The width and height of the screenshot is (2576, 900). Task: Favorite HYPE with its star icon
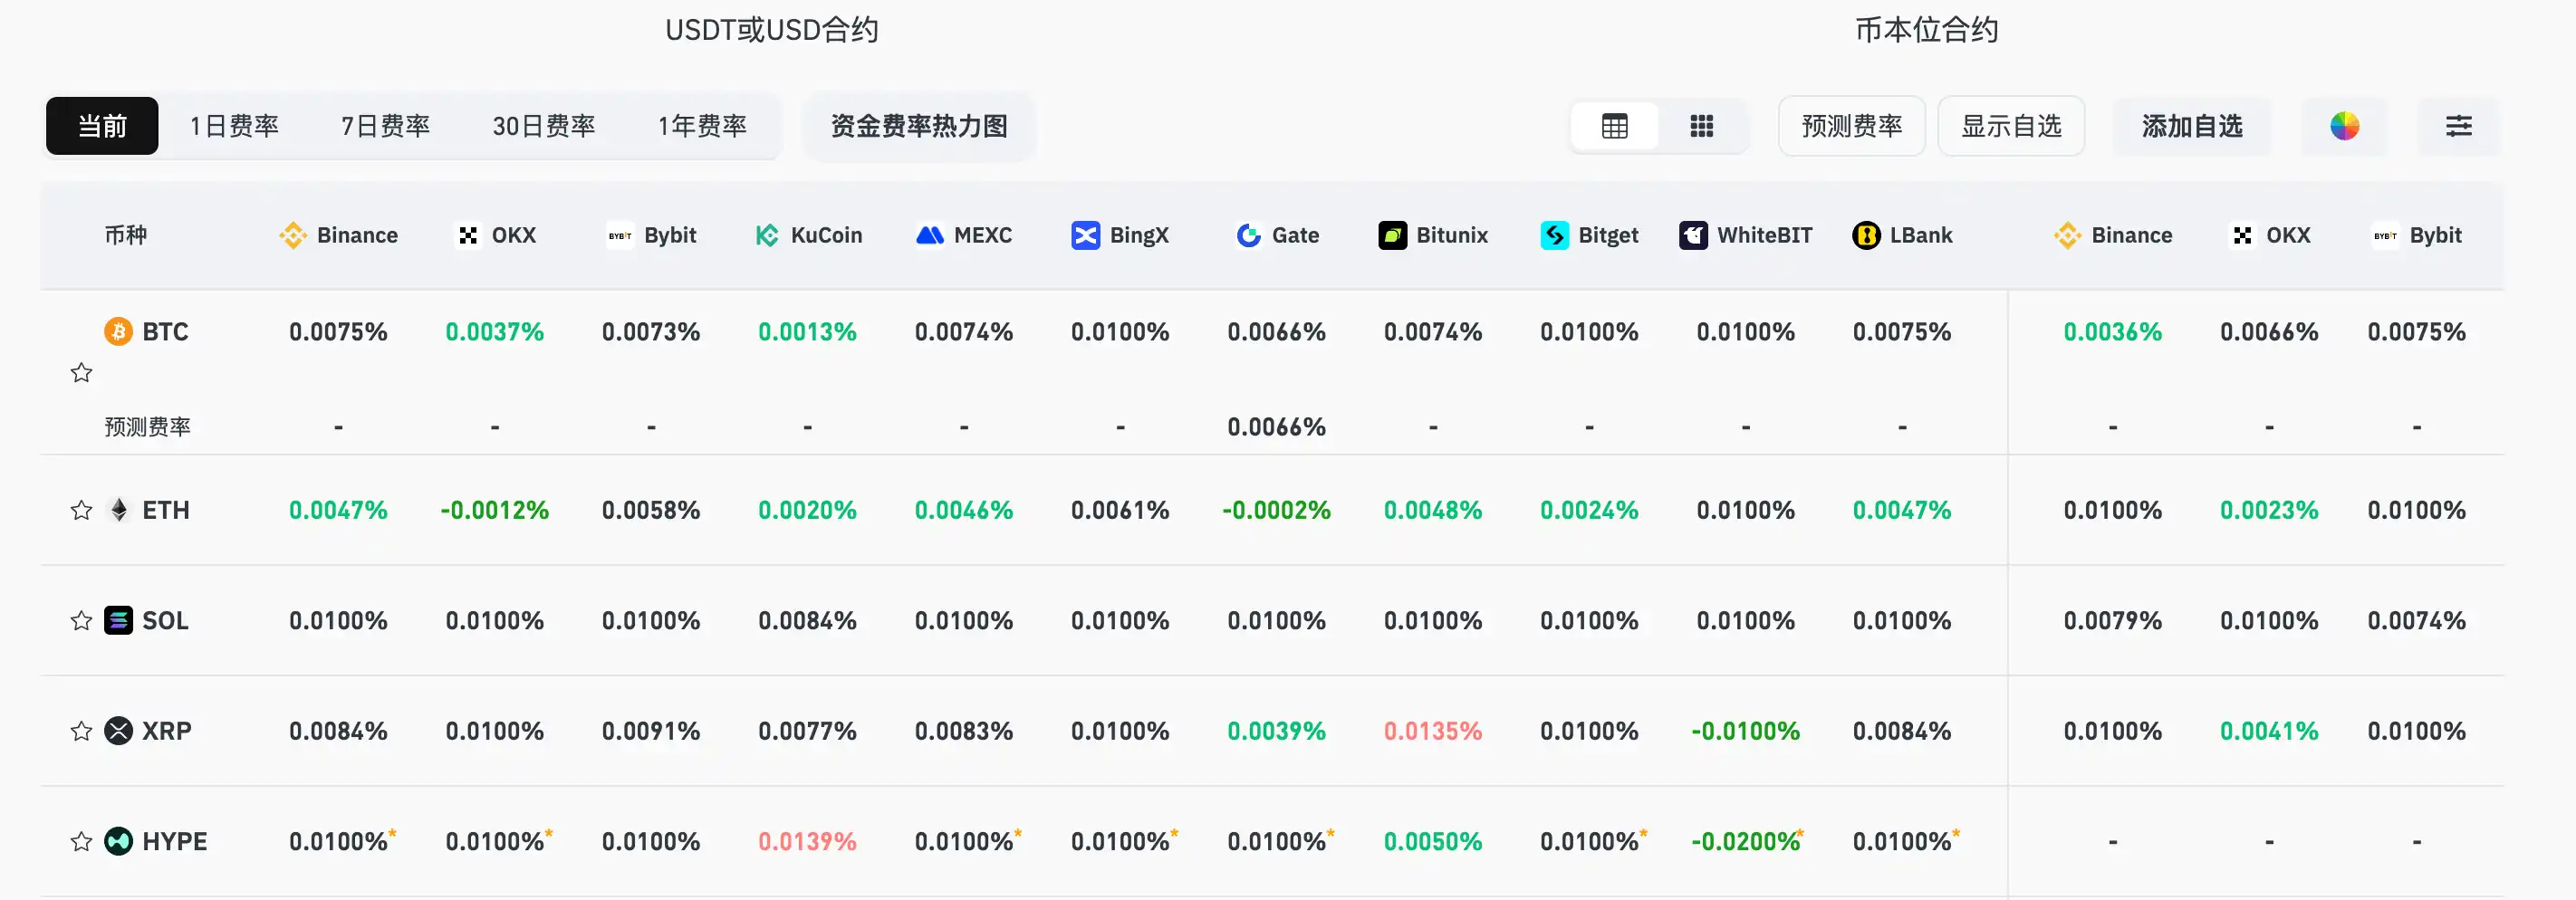[81, 842]
